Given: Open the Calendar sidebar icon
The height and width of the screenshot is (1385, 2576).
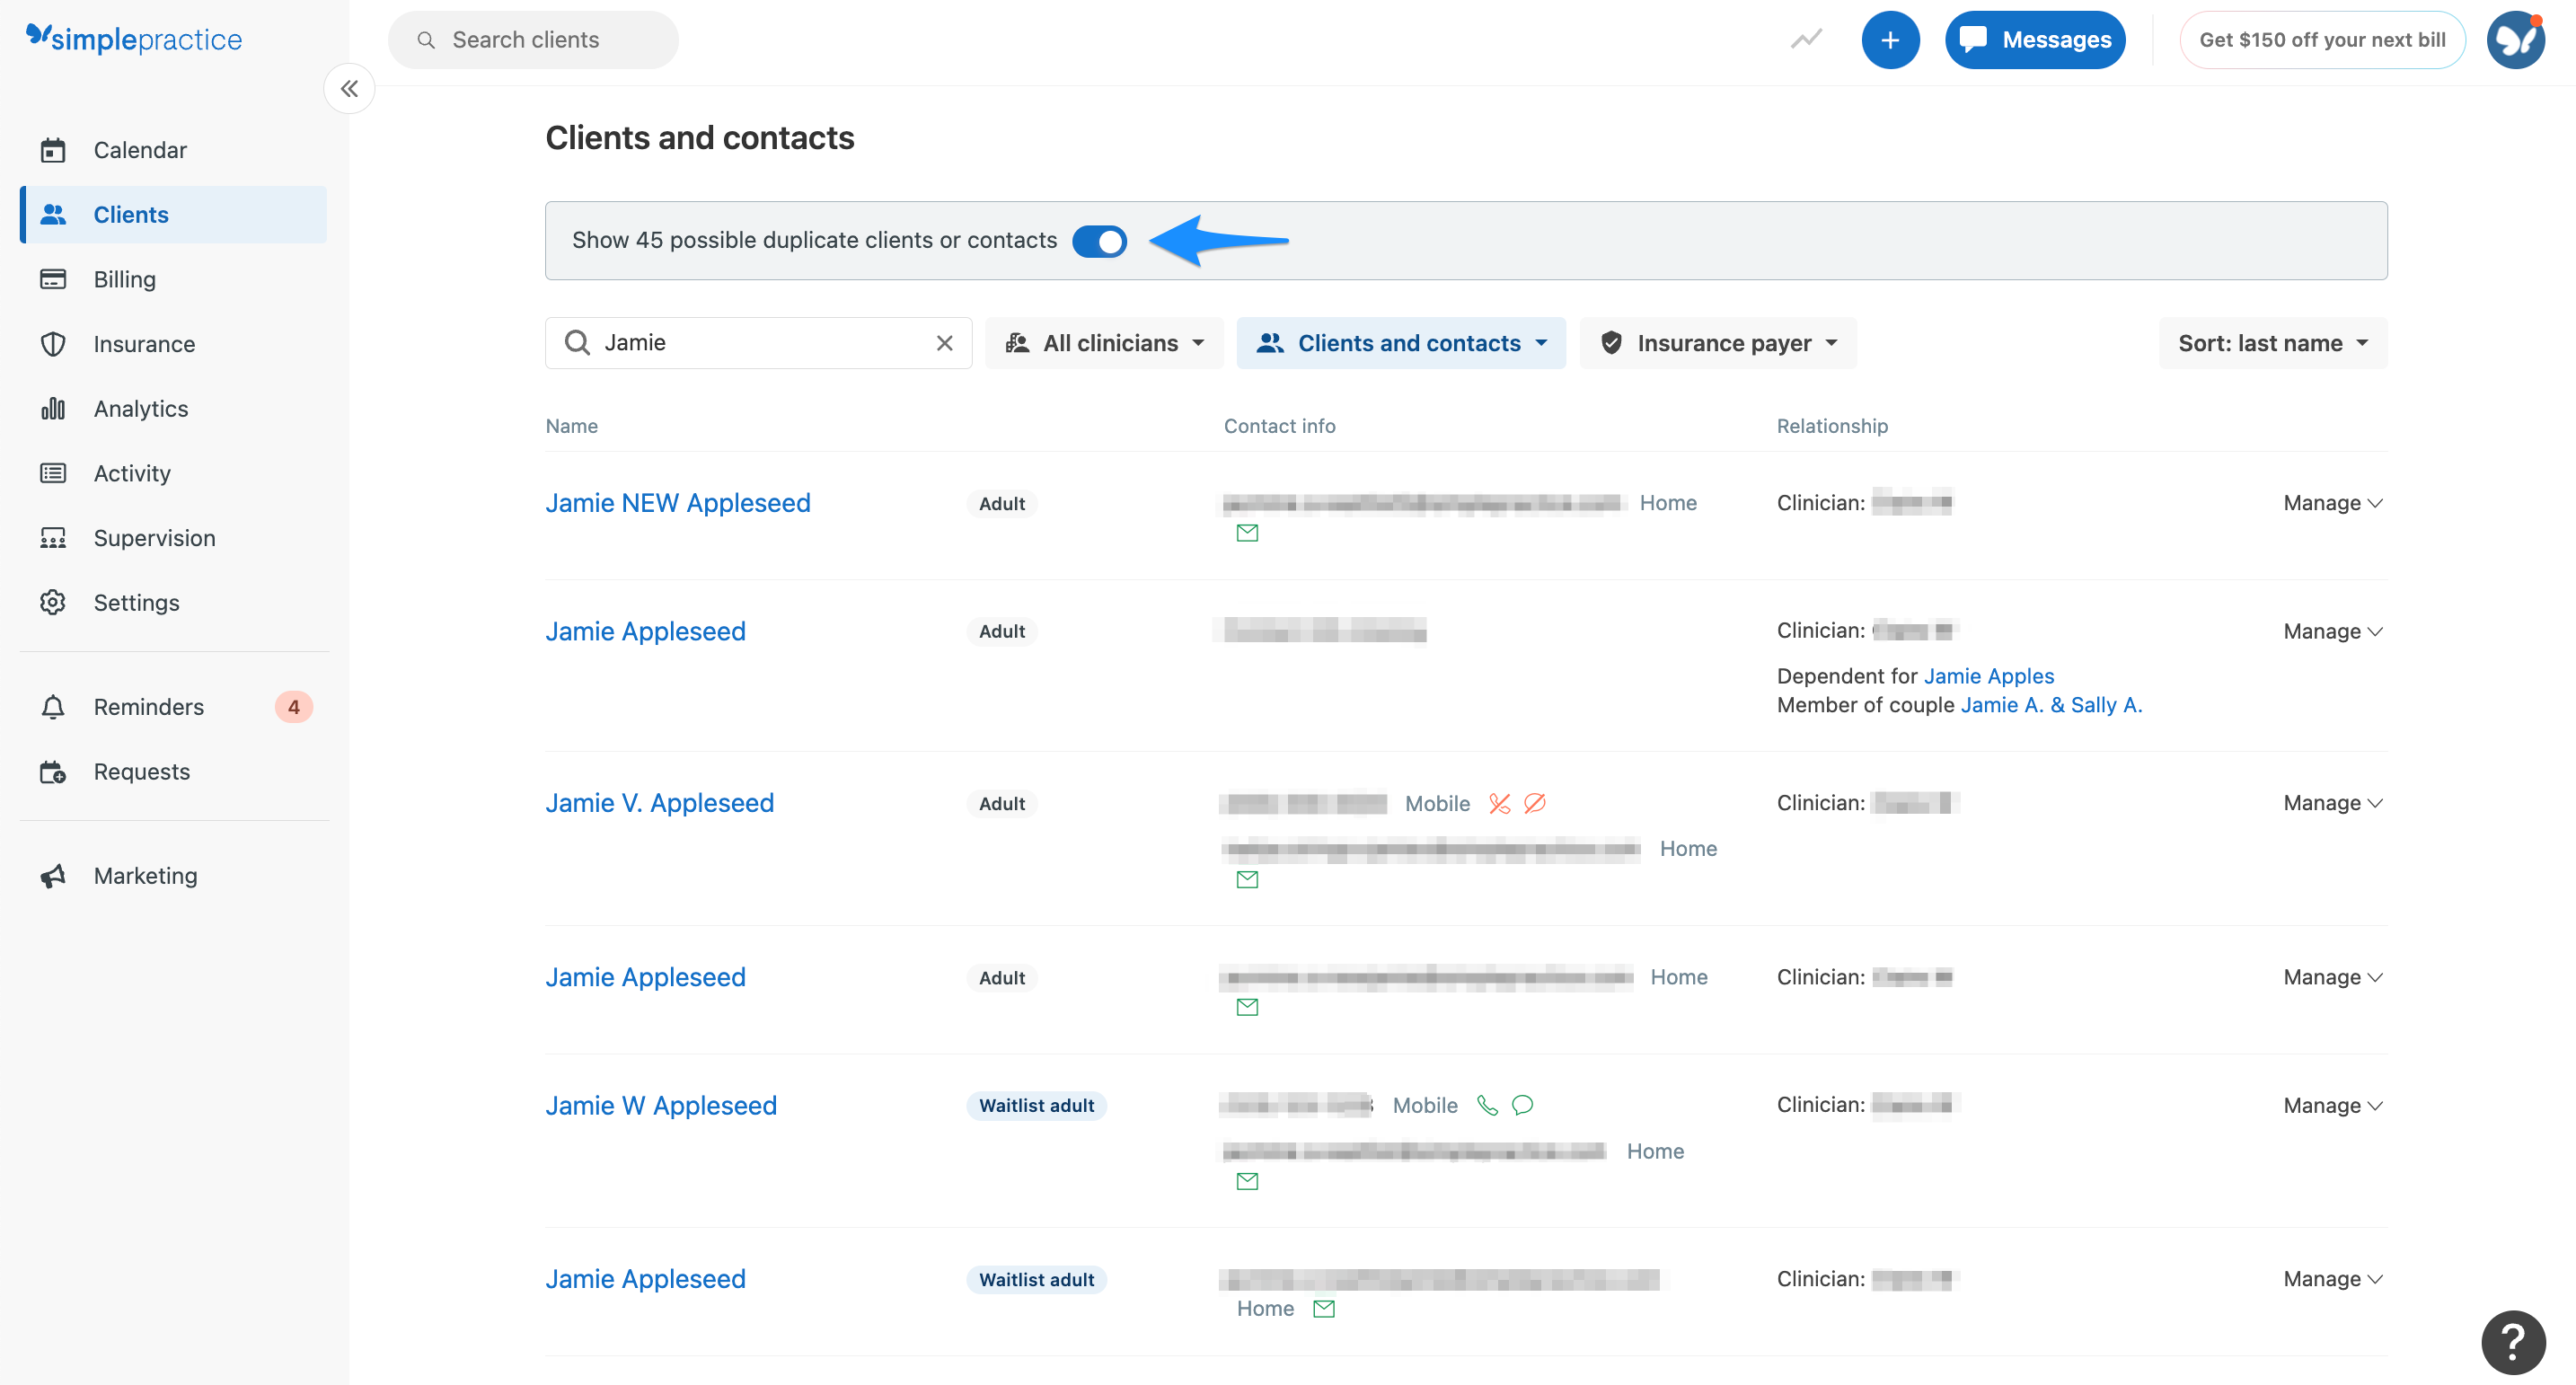Looking at the screenshot, I should coord(53,149).
